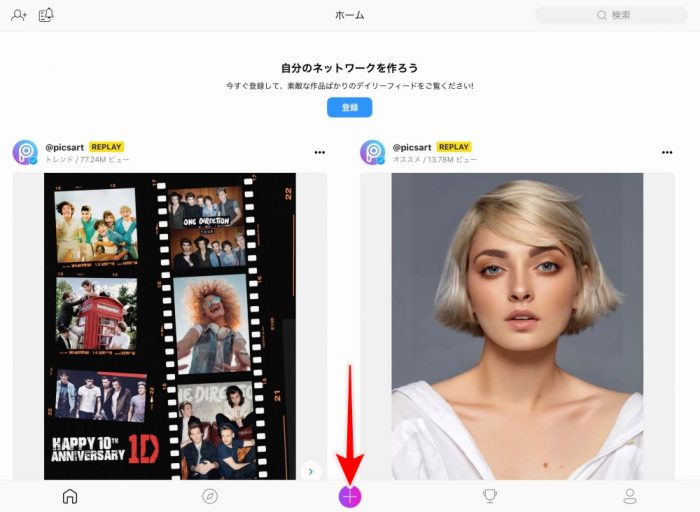
Task: Click heading 自分のネットワークを作ろう
Action: tap(350, 68)
